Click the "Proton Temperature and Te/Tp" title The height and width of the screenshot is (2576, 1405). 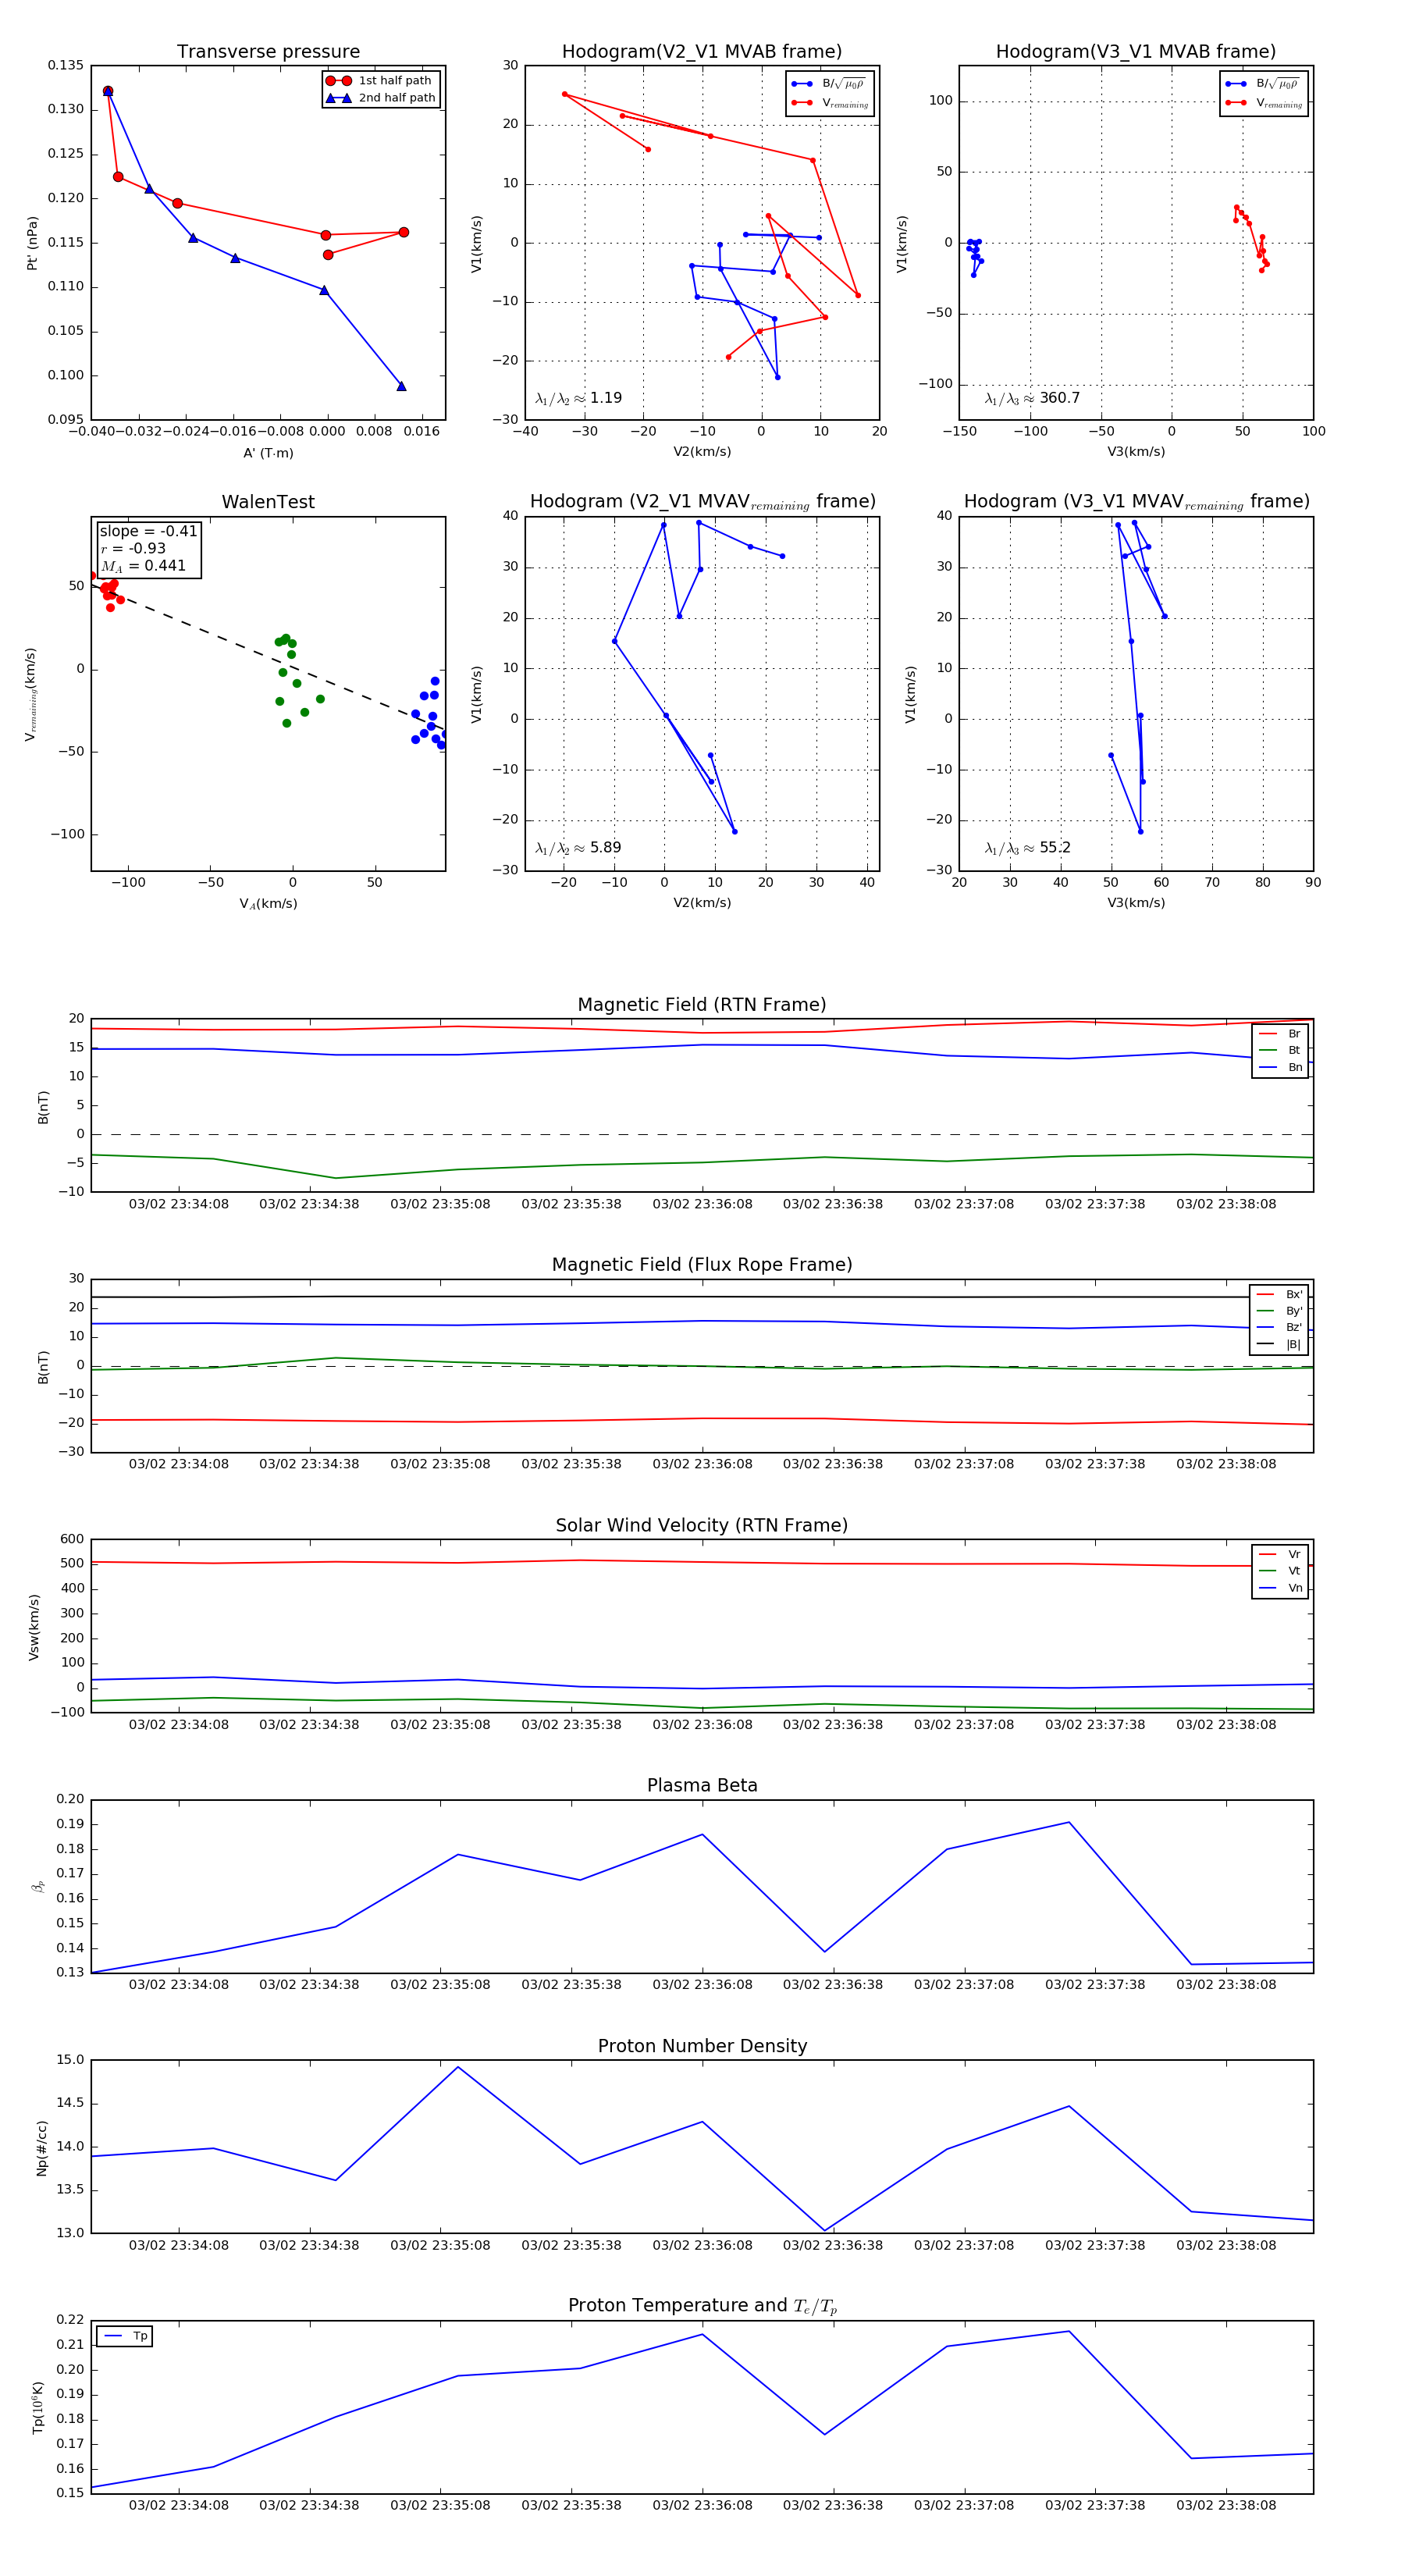coord(702,2305)
